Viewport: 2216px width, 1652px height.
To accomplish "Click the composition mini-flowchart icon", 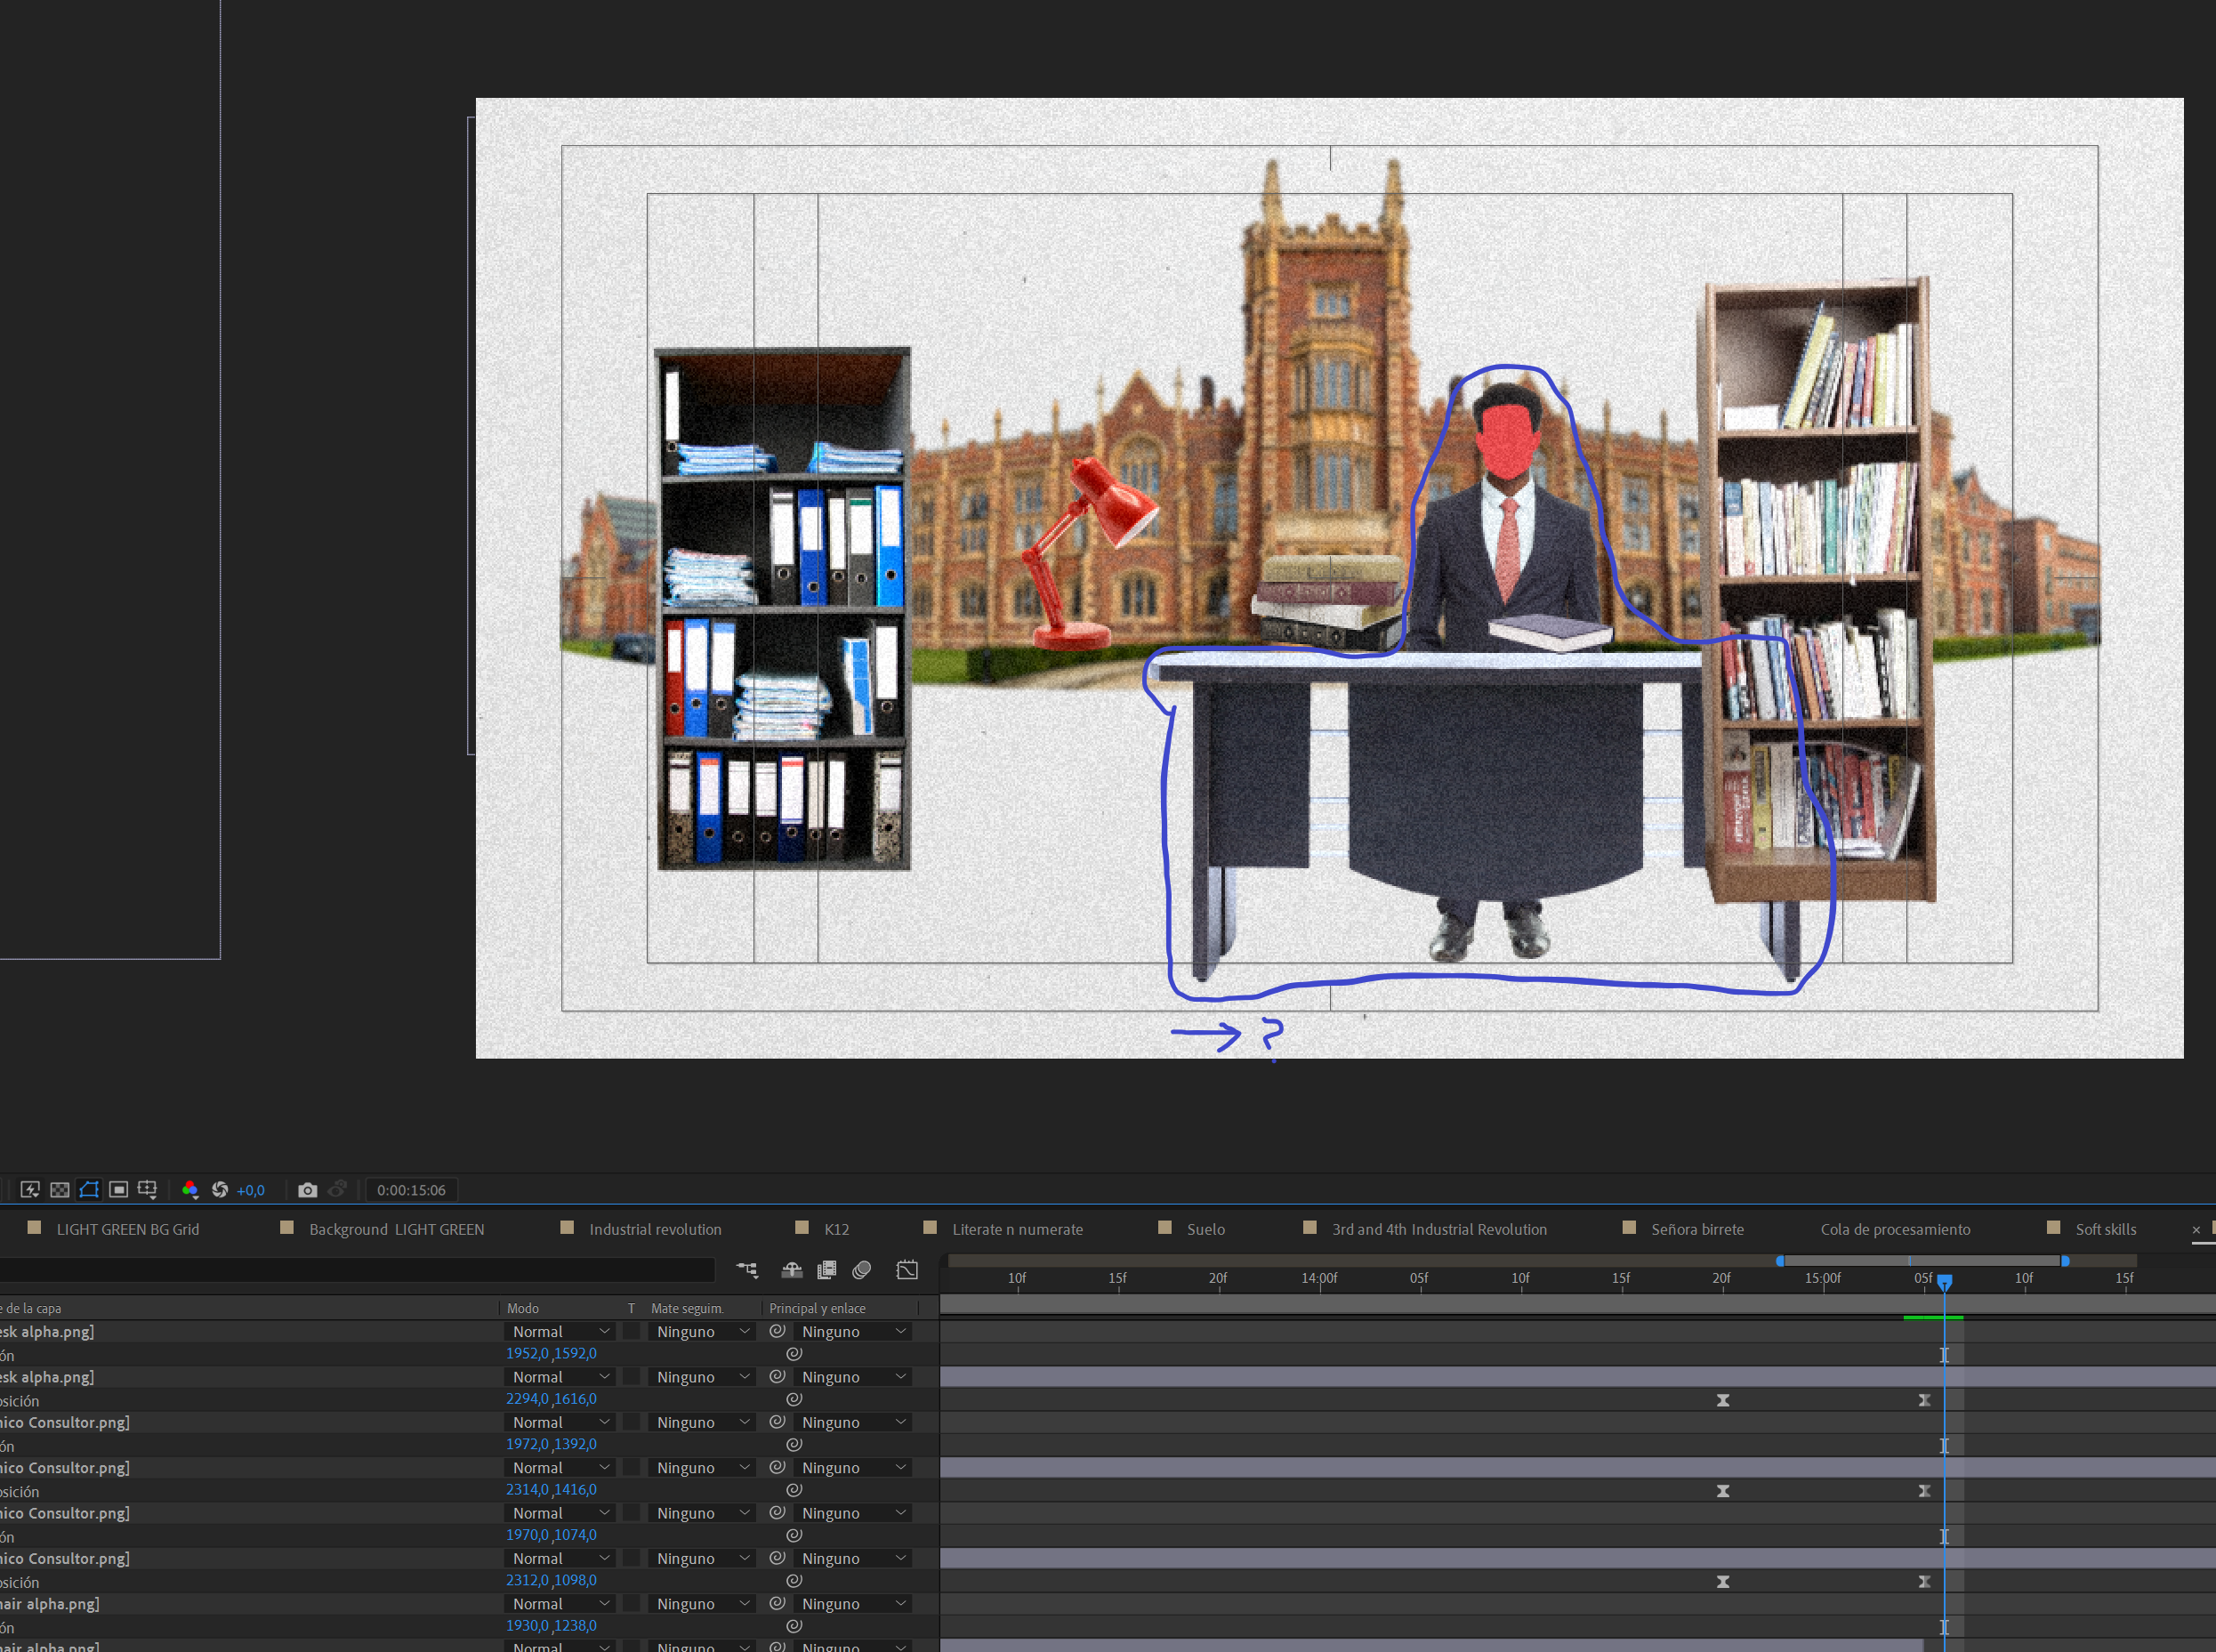I will coord(747,1270).
